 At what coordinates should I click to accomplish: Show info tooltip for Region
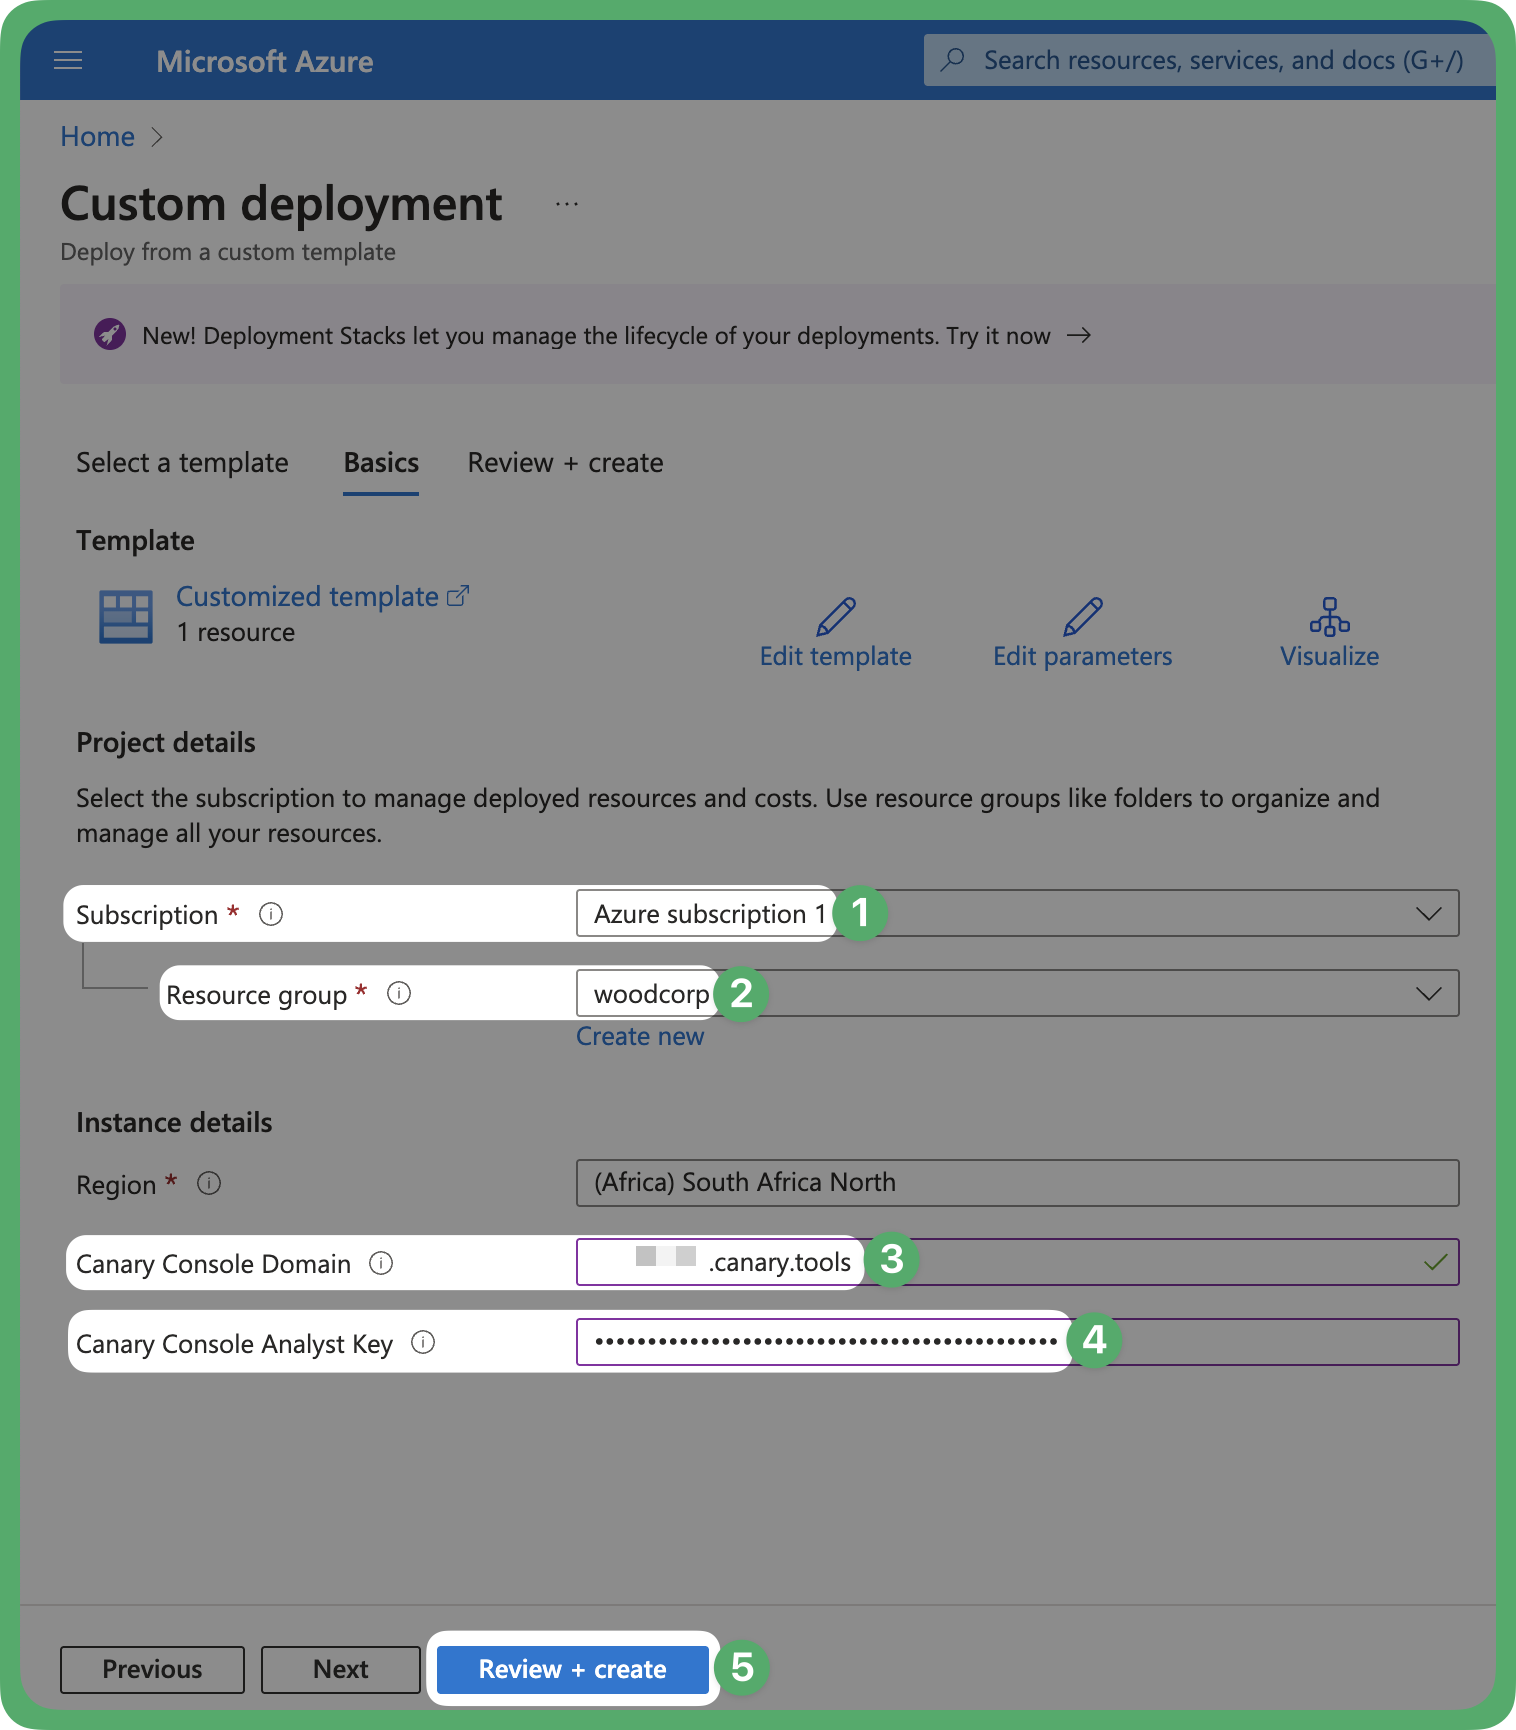pos(209,1183)
